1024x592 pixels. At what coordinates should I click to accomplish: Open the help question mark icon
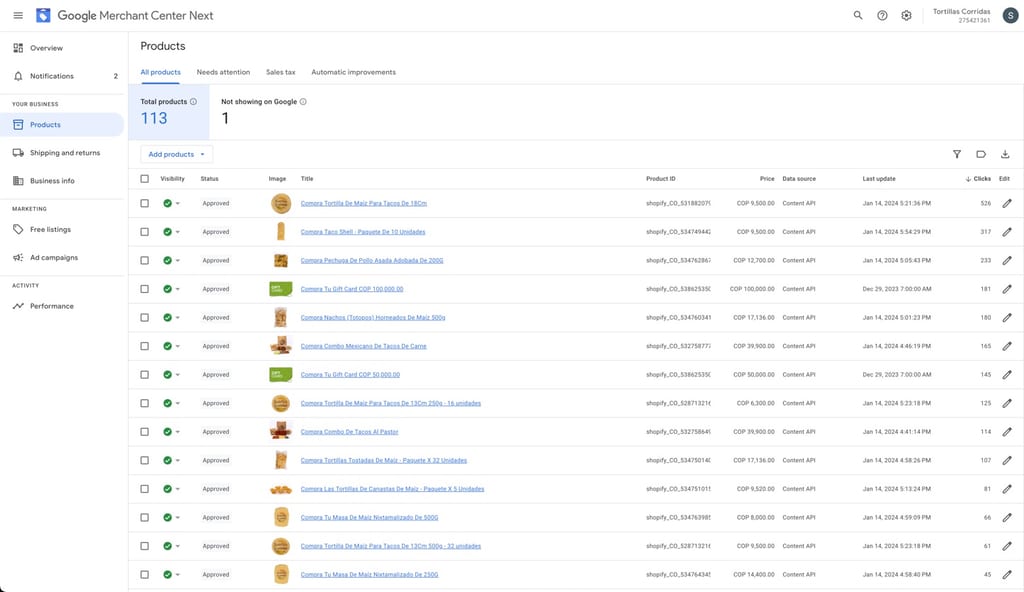click(x=882, y=15)
